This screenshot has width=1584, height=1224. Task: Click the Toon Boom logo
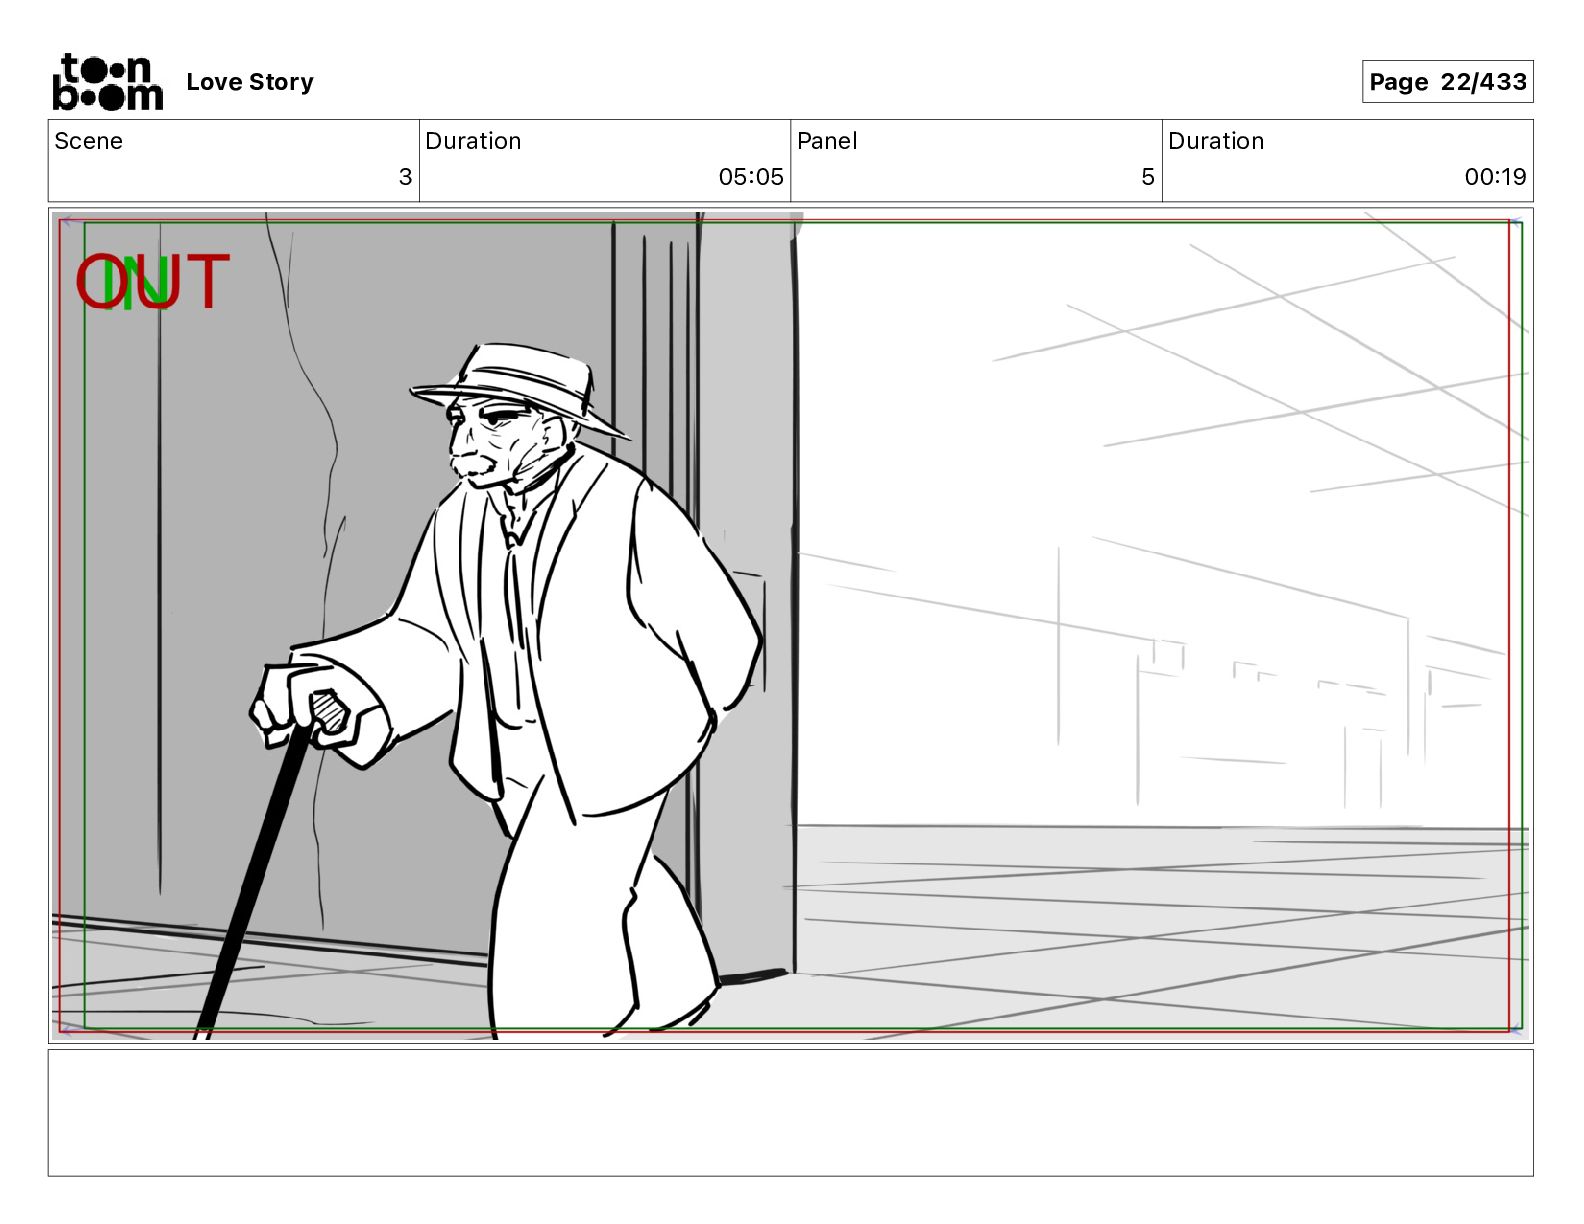coord(107,82)
